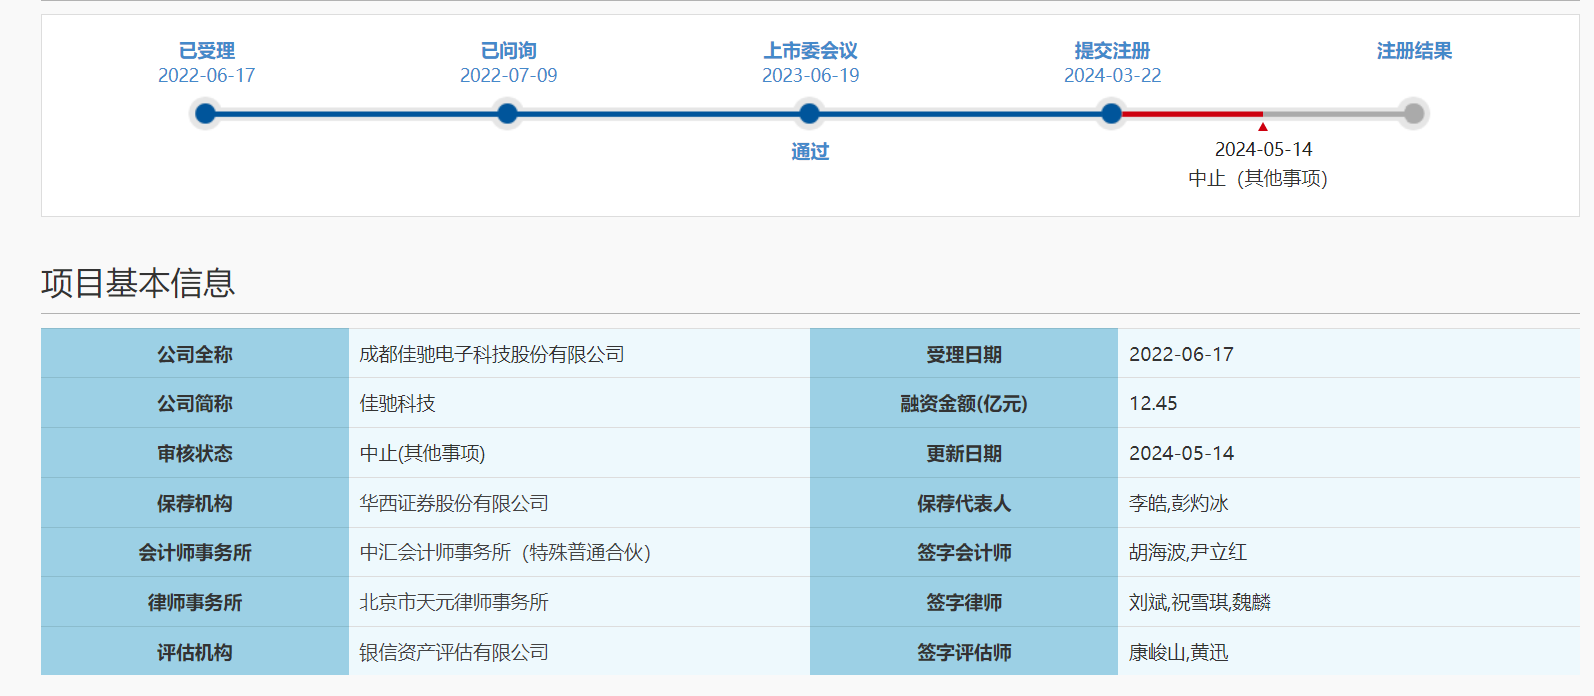Click the gray 注册结果 timeline dot

(1413, 114)
